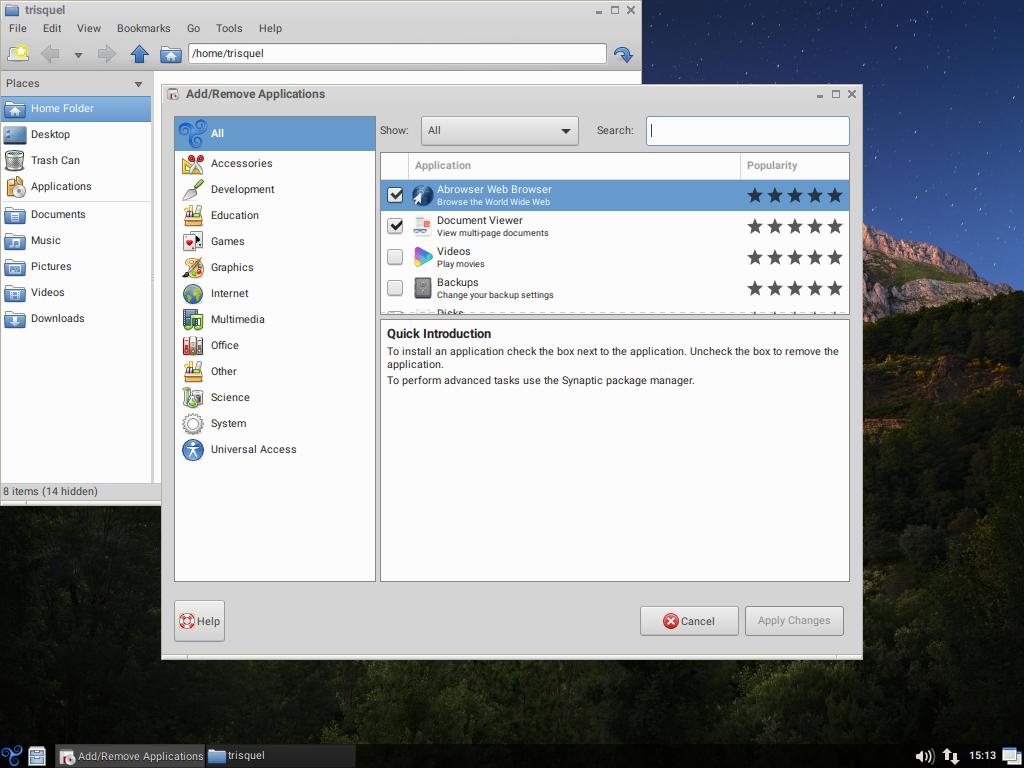This screenshot has height=768, width=1024.
Task: Select the Multimedia category icon
Action: [193, 319]
